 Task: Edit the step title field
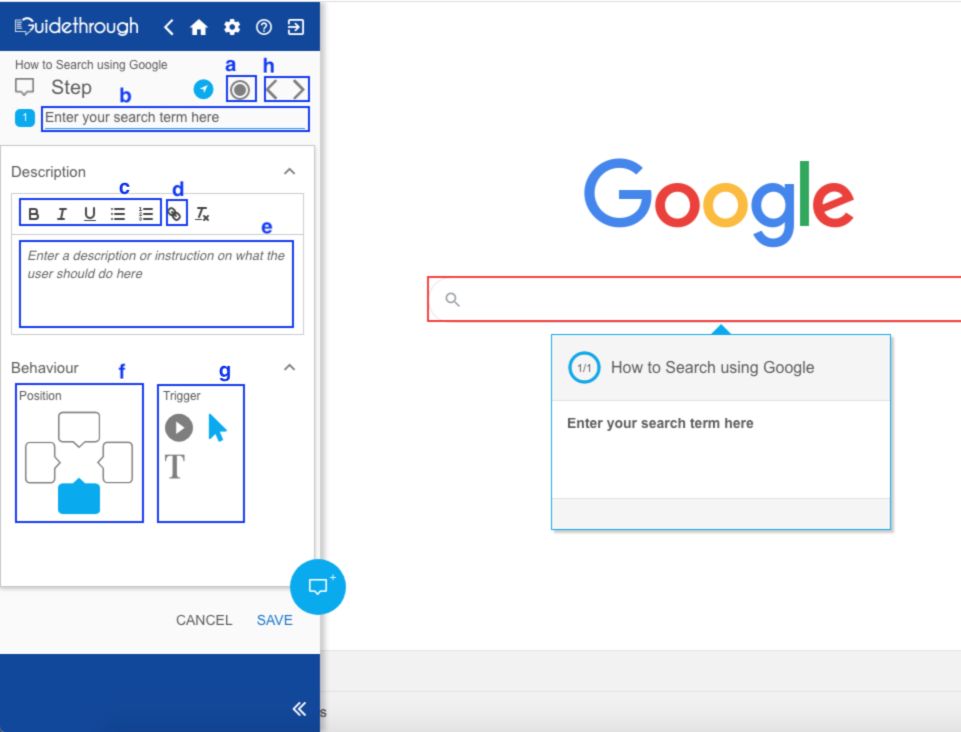click(x=175, y=118)
